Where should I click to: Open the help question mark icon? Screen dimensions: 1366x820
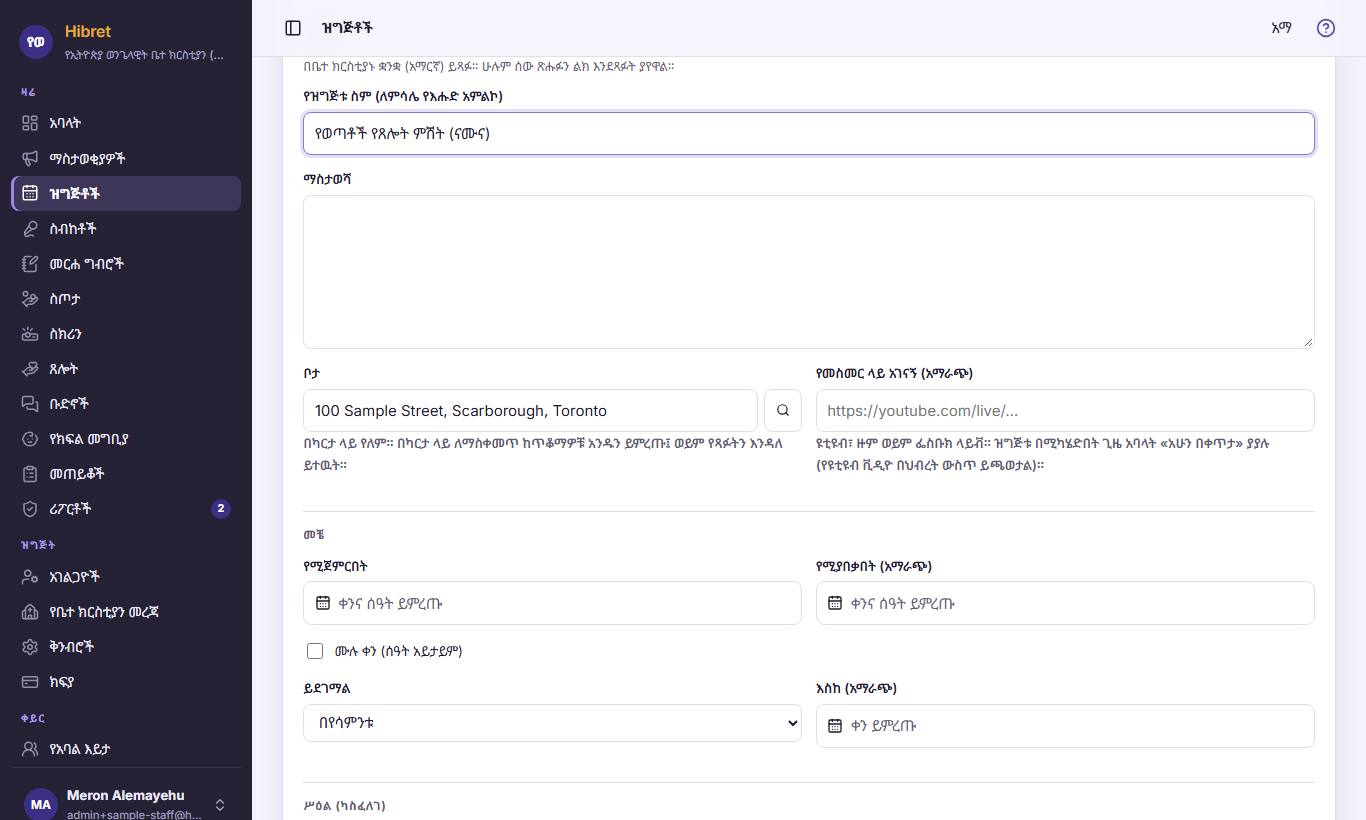1326,28
